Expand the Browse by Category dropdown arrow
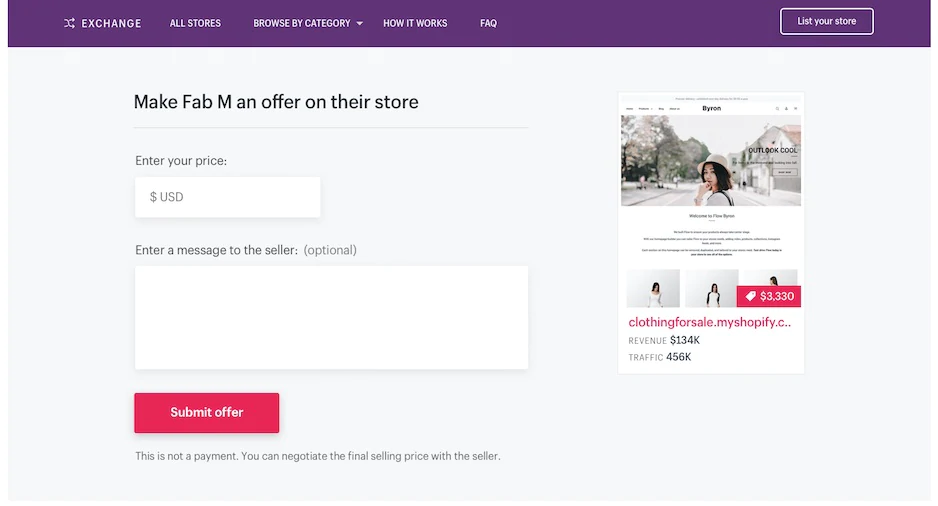 [x=360, y=23]
